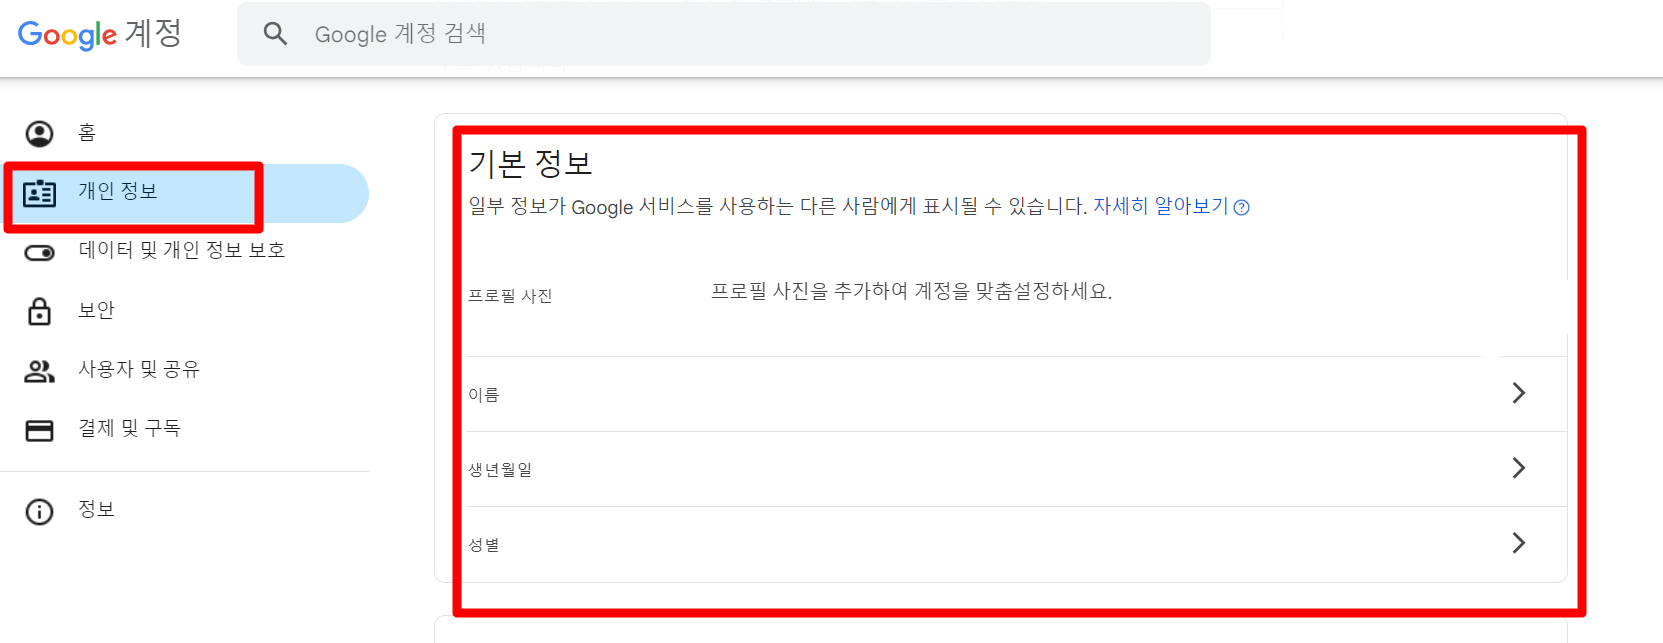Viewport: 1663px width, 643px height.
Task: Click the 결제 및 구독 card icon
Action: 39,430
